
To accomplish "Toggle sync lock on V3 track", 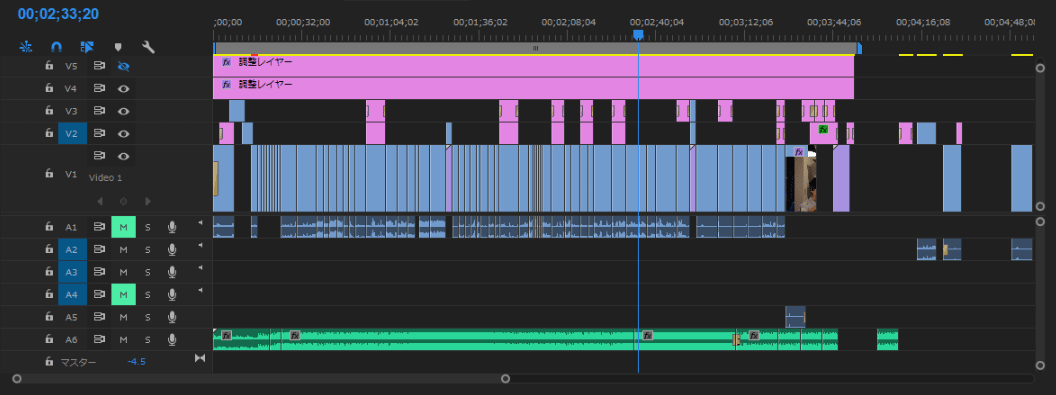I will (99, 110).
